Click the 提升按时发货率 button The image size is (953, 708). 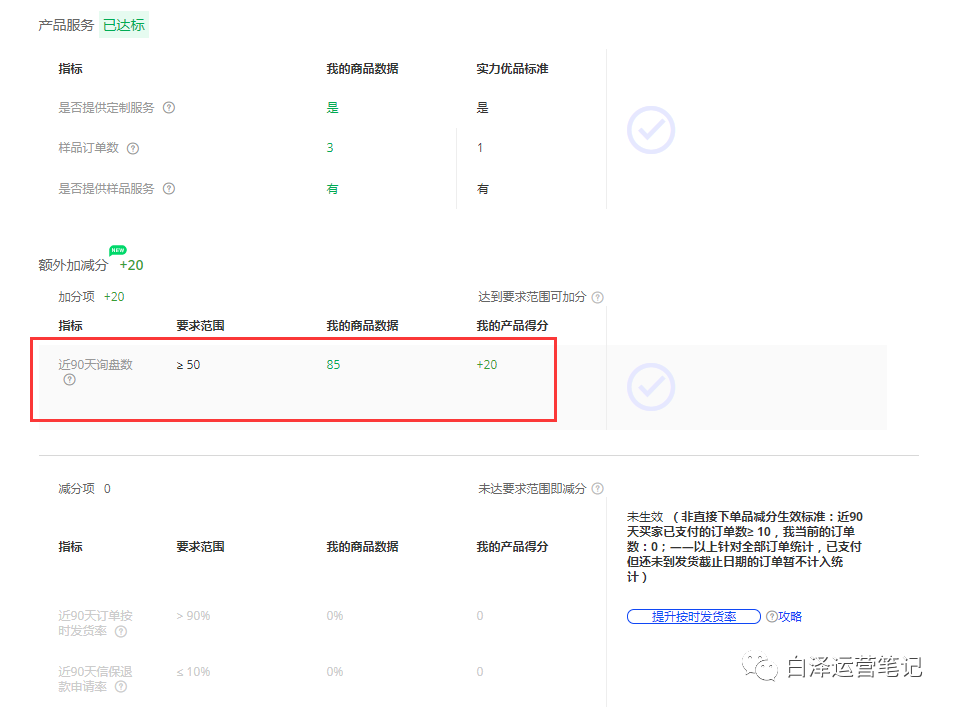tap(694, 616)
